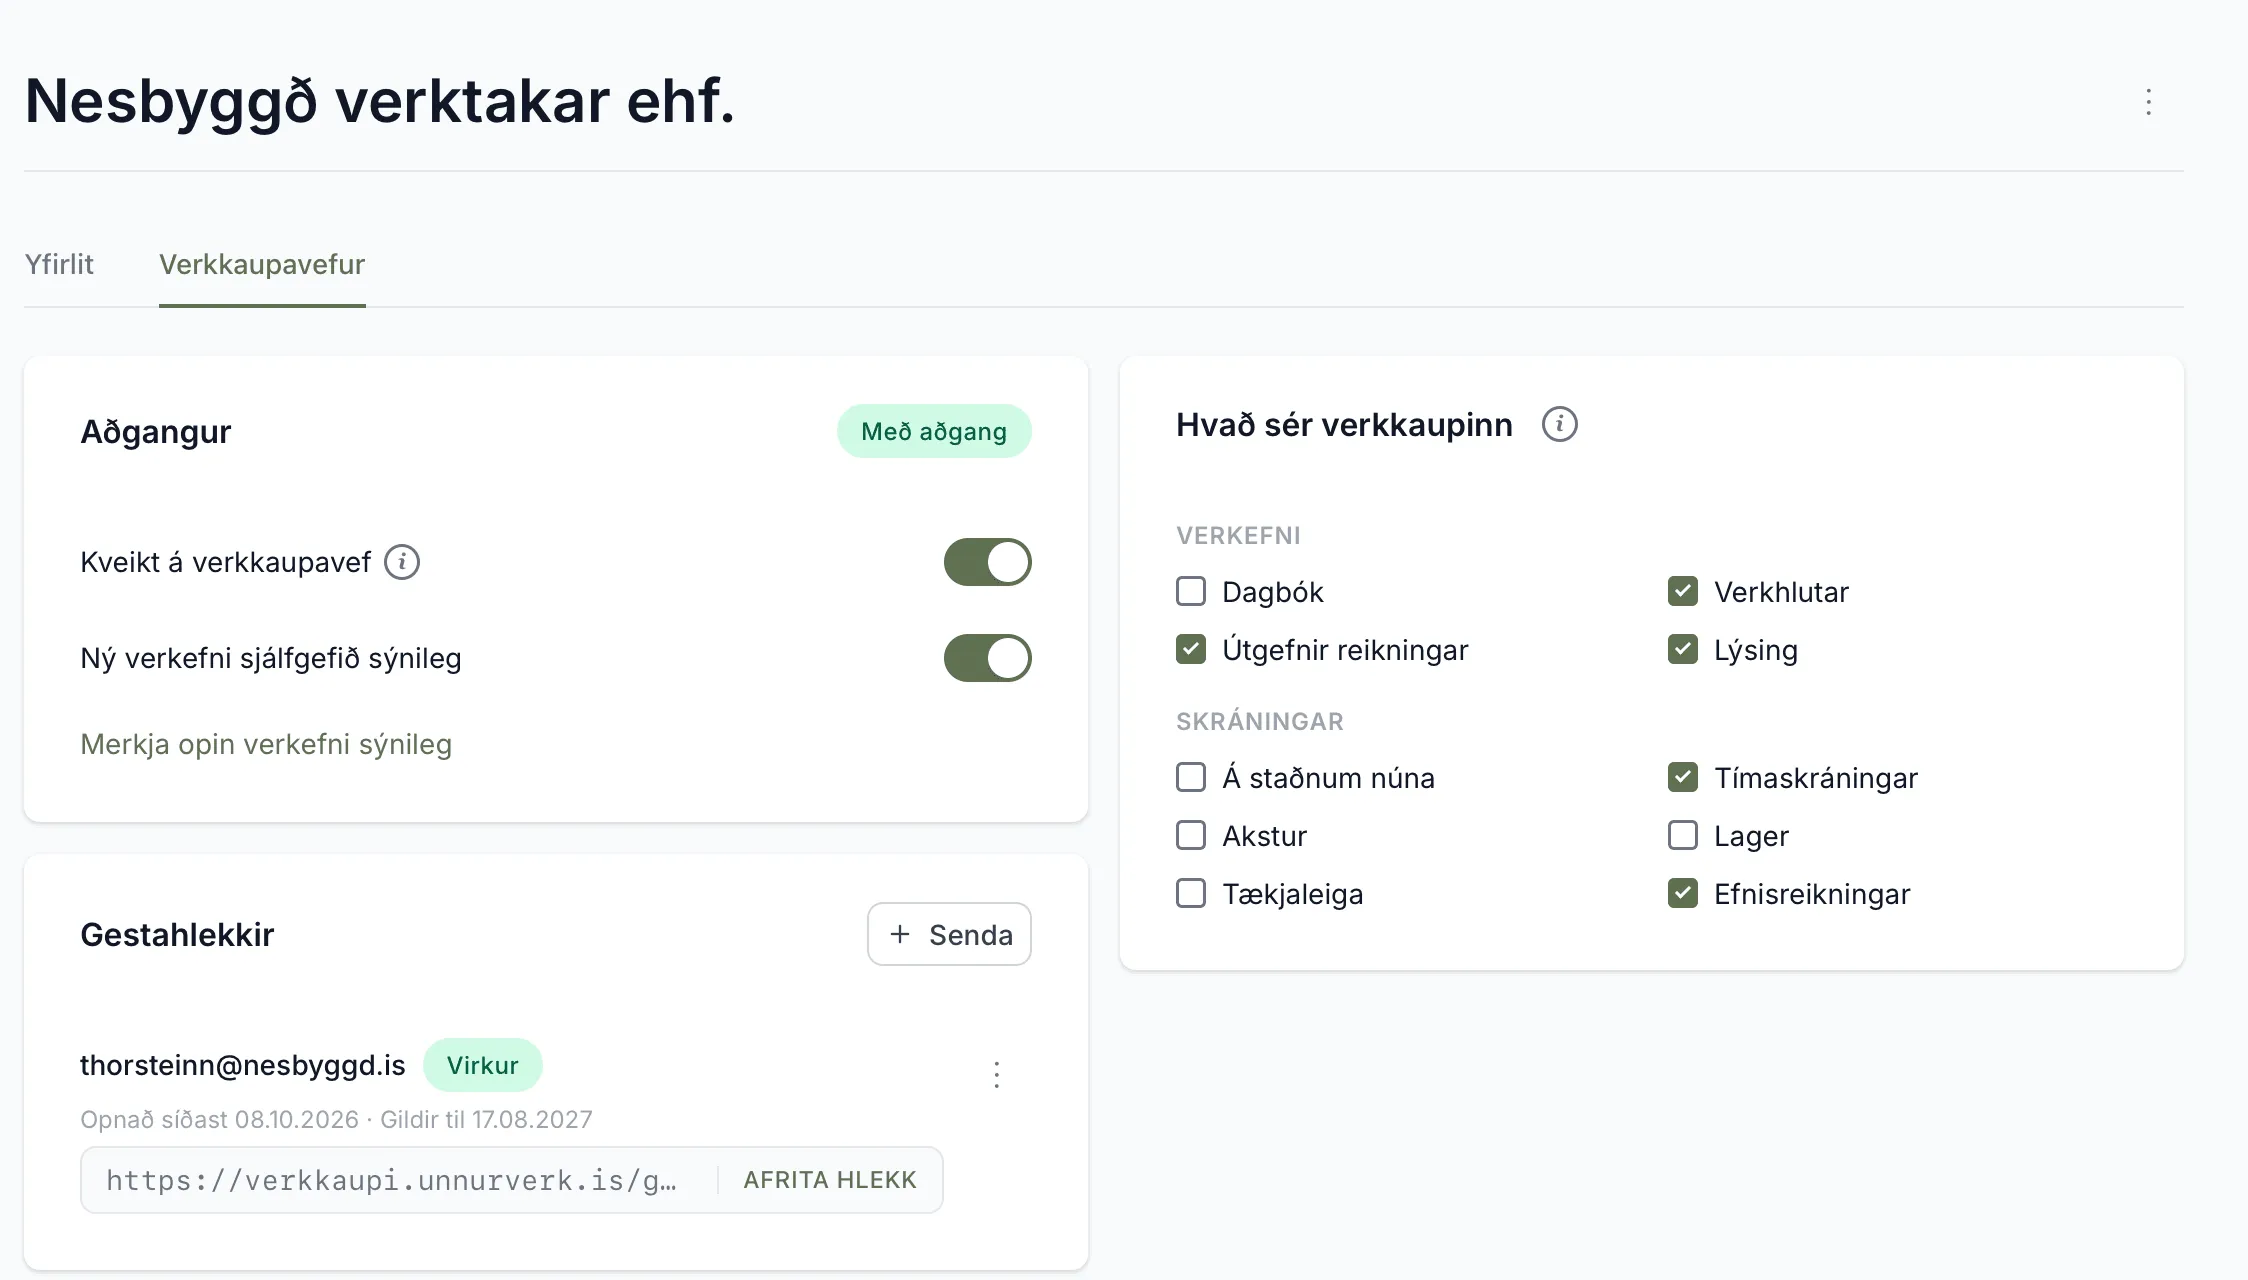Open the page options three-dot menu
This screenshot has height=1280, width=2248.
tap(2148, 102)
